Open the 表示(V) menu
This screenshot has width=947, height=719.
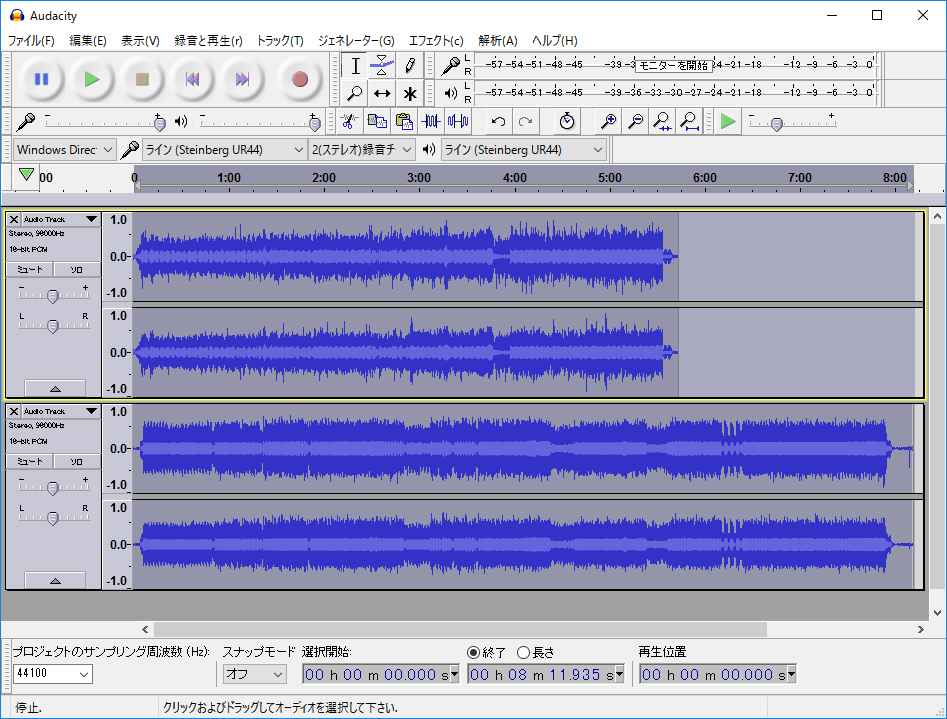[x=140, y=40]
